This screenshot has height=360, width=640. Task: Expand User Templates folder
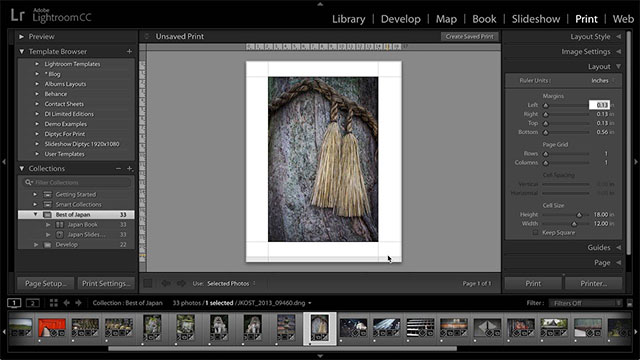click(x=37, y=154)
